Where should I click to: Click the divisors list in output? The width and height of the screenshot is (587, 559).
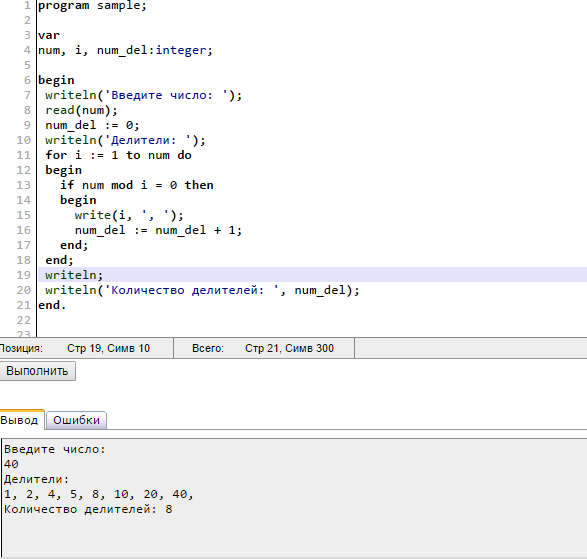point(98,494)
